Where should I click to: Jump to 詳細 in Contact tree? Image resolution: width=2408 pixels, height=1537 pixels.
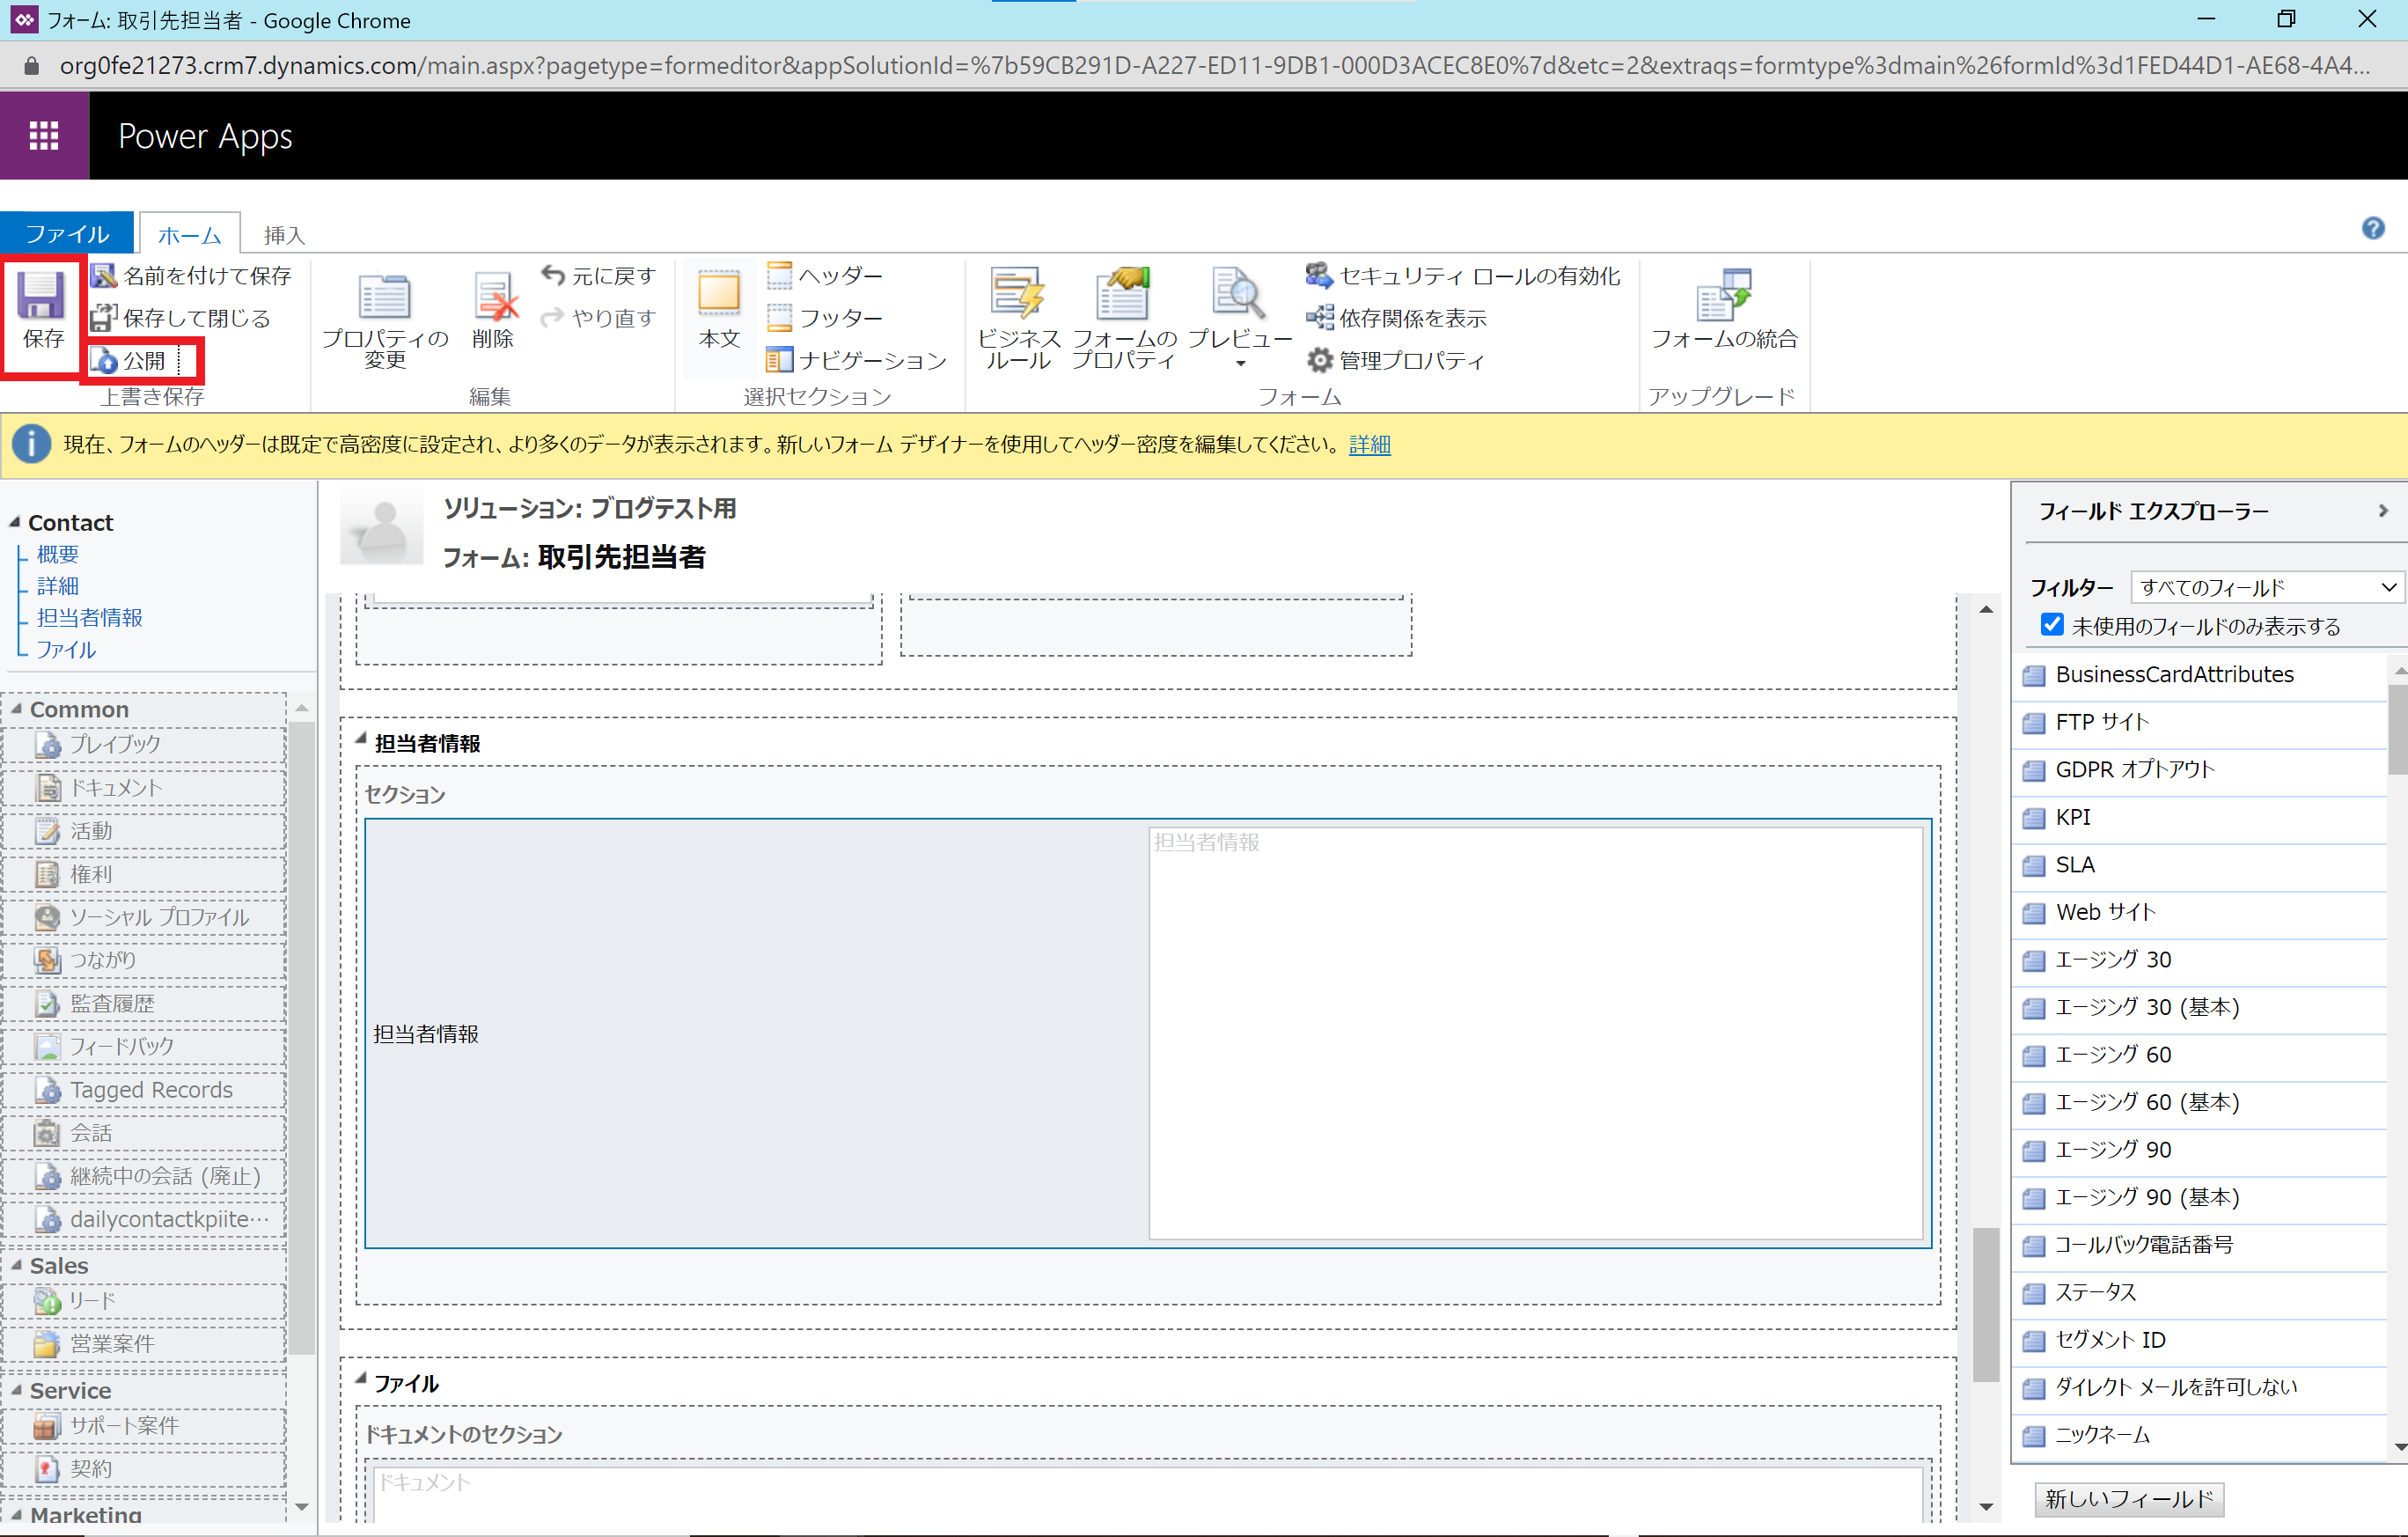pos(58,586)
